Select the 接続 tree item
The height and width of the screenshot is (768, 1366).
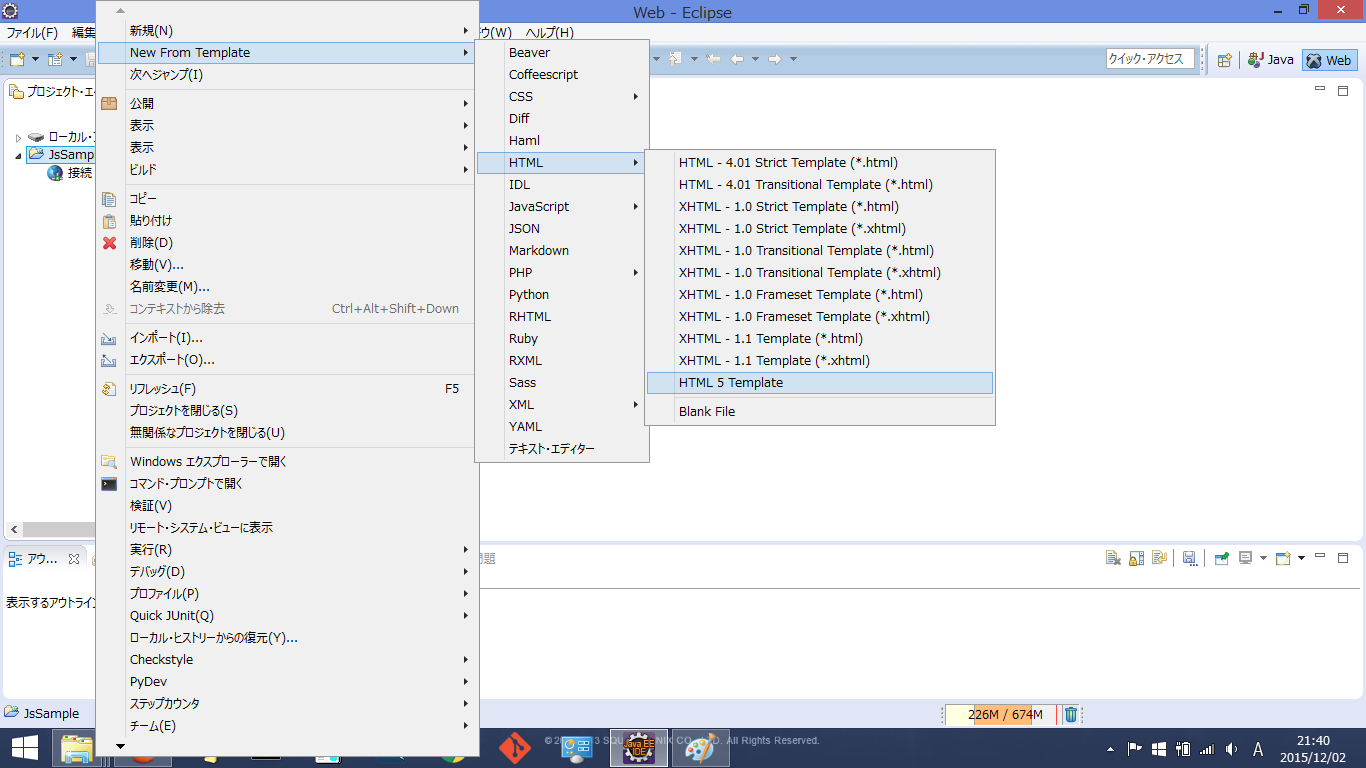coord(70,173)
